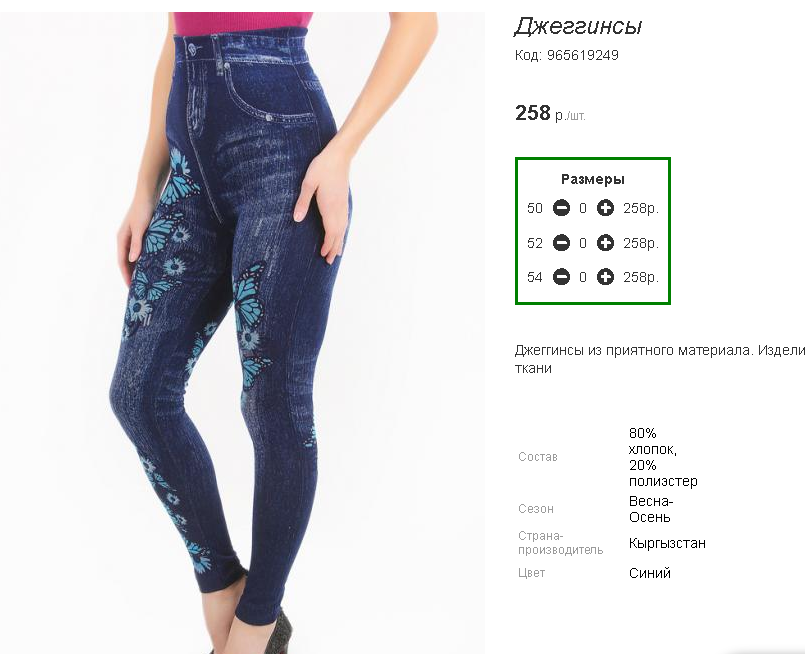Select the quantity value for size 54

(583, 277)
